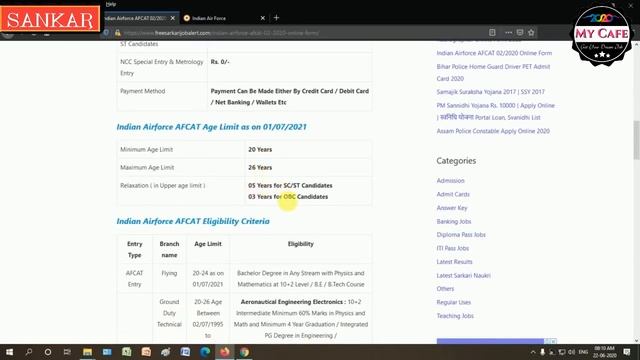Open the ITI Pass Jobs category
640x360 pixels.
point(453,248)
